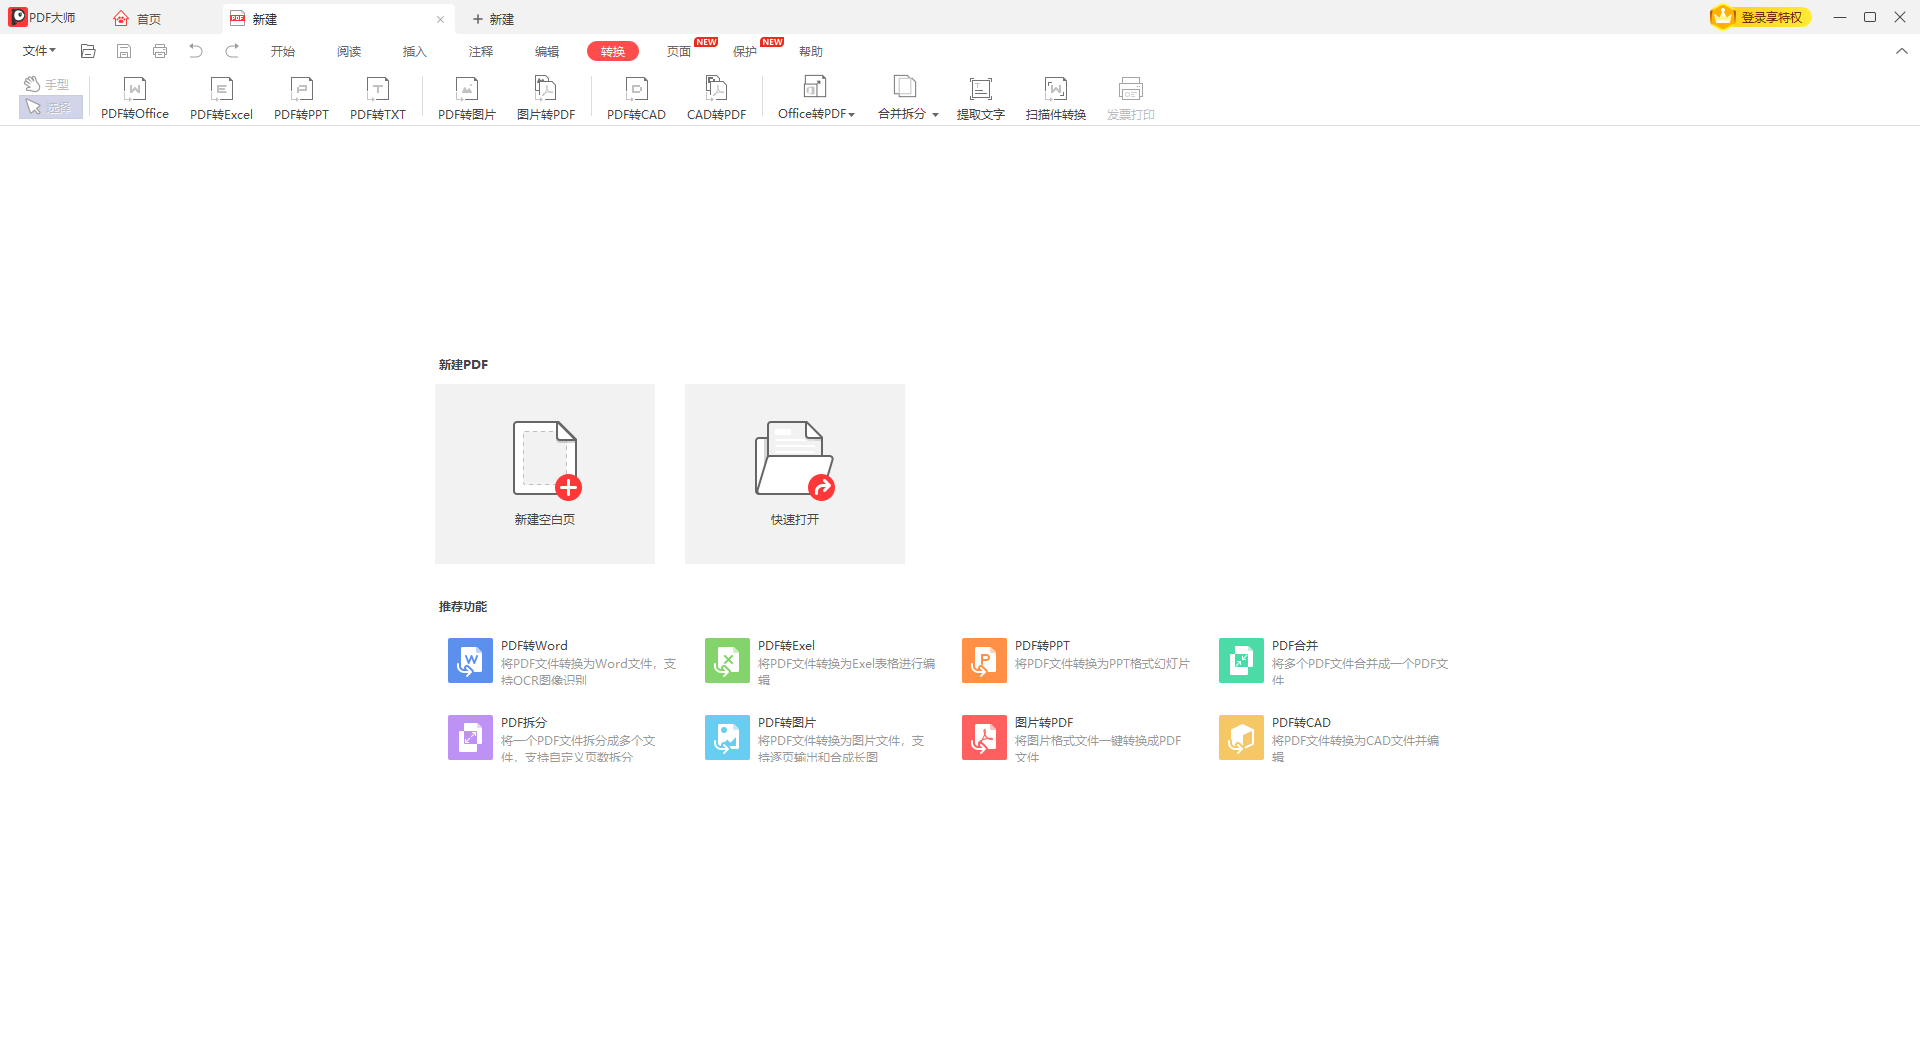Click the 发票打印 invoice print icon
This screenshot has width=1920, height=1039.
click(x=1130, y=98)
